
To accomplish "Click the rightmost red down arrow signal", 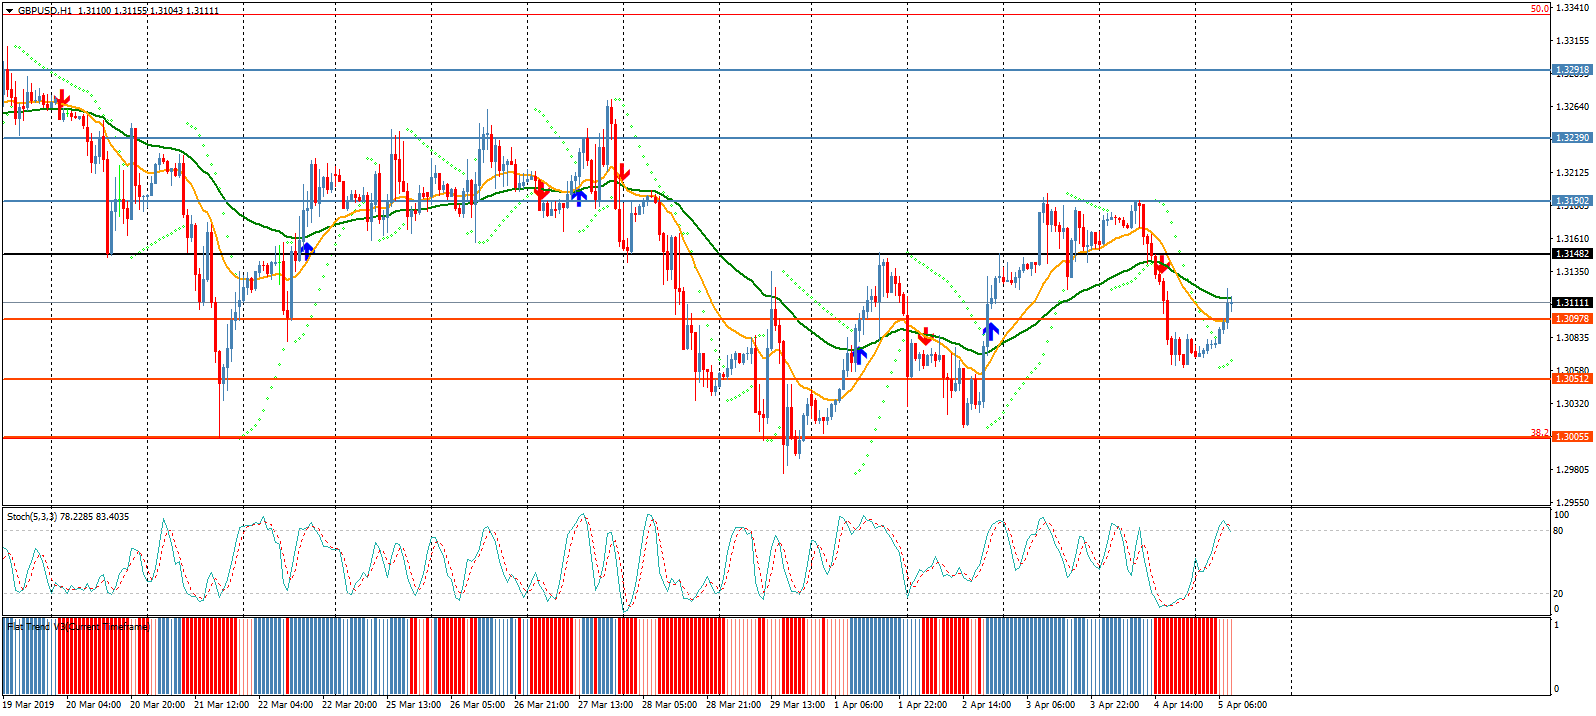I will tap(1160, 267).
